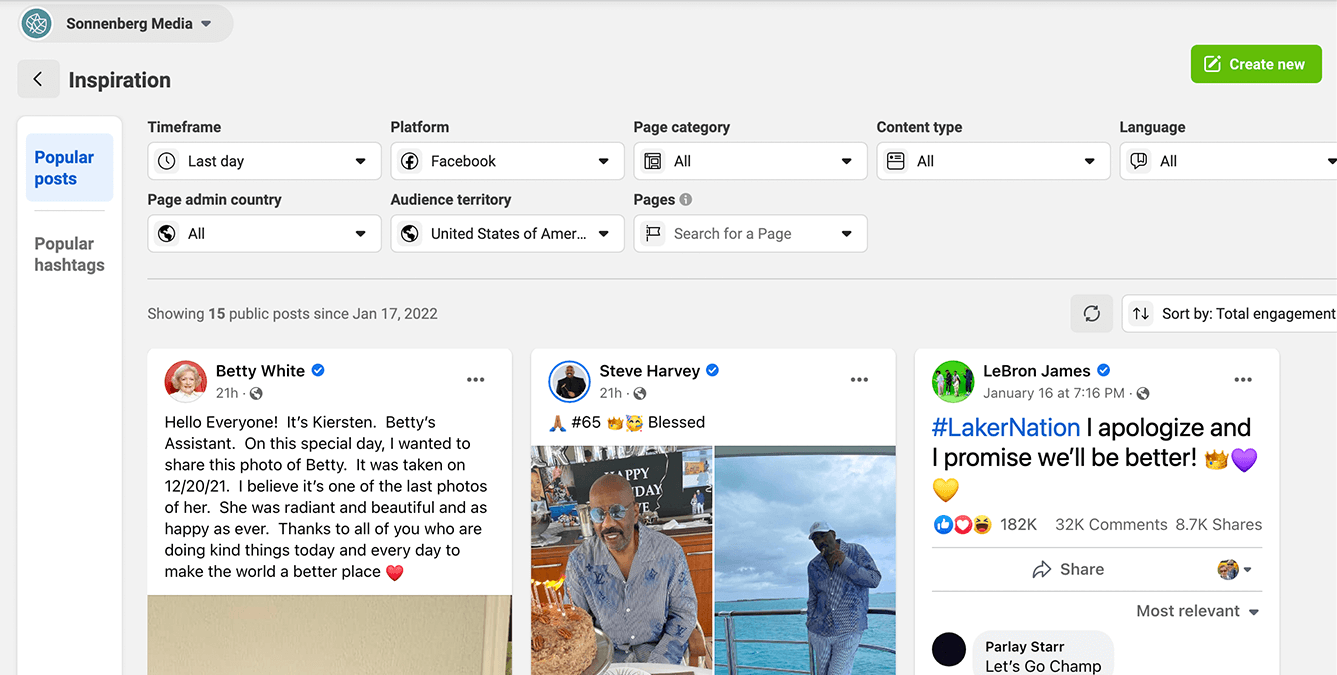Select the Popular posts tab
The image size is (1337, 675).
click(70, 168)
